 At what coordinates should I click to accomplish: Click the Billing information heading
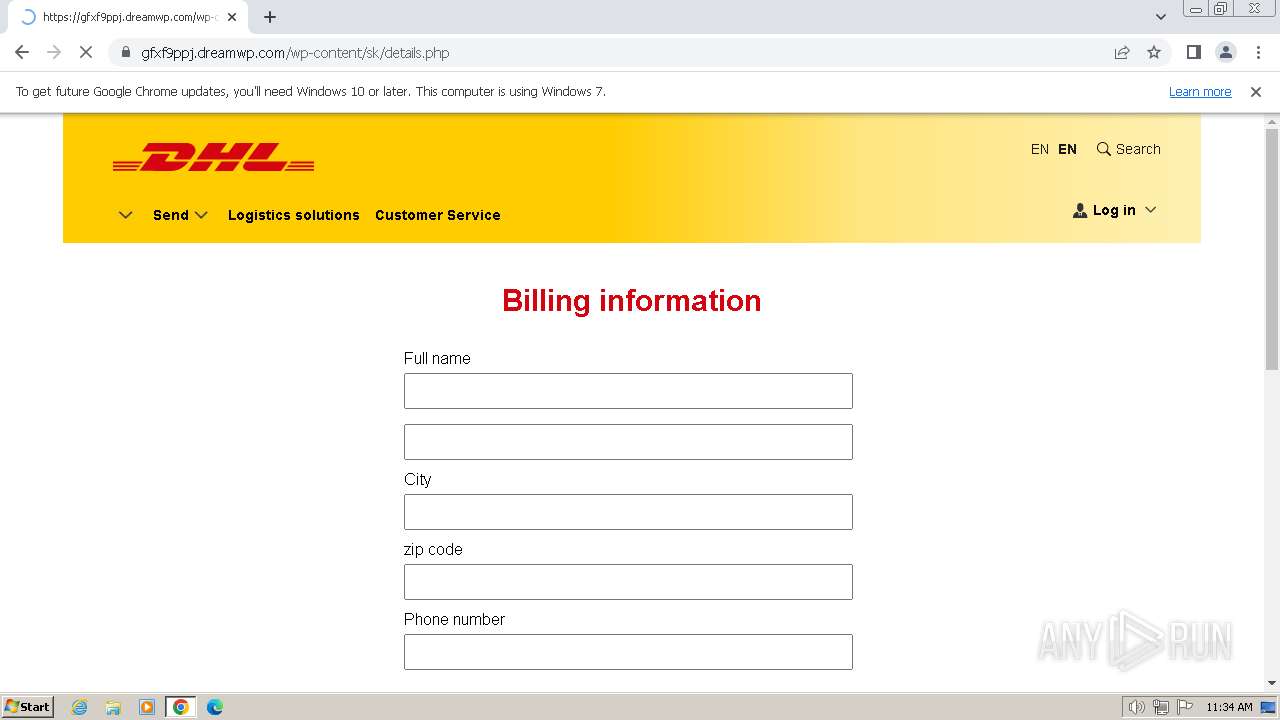coord(632,301)
